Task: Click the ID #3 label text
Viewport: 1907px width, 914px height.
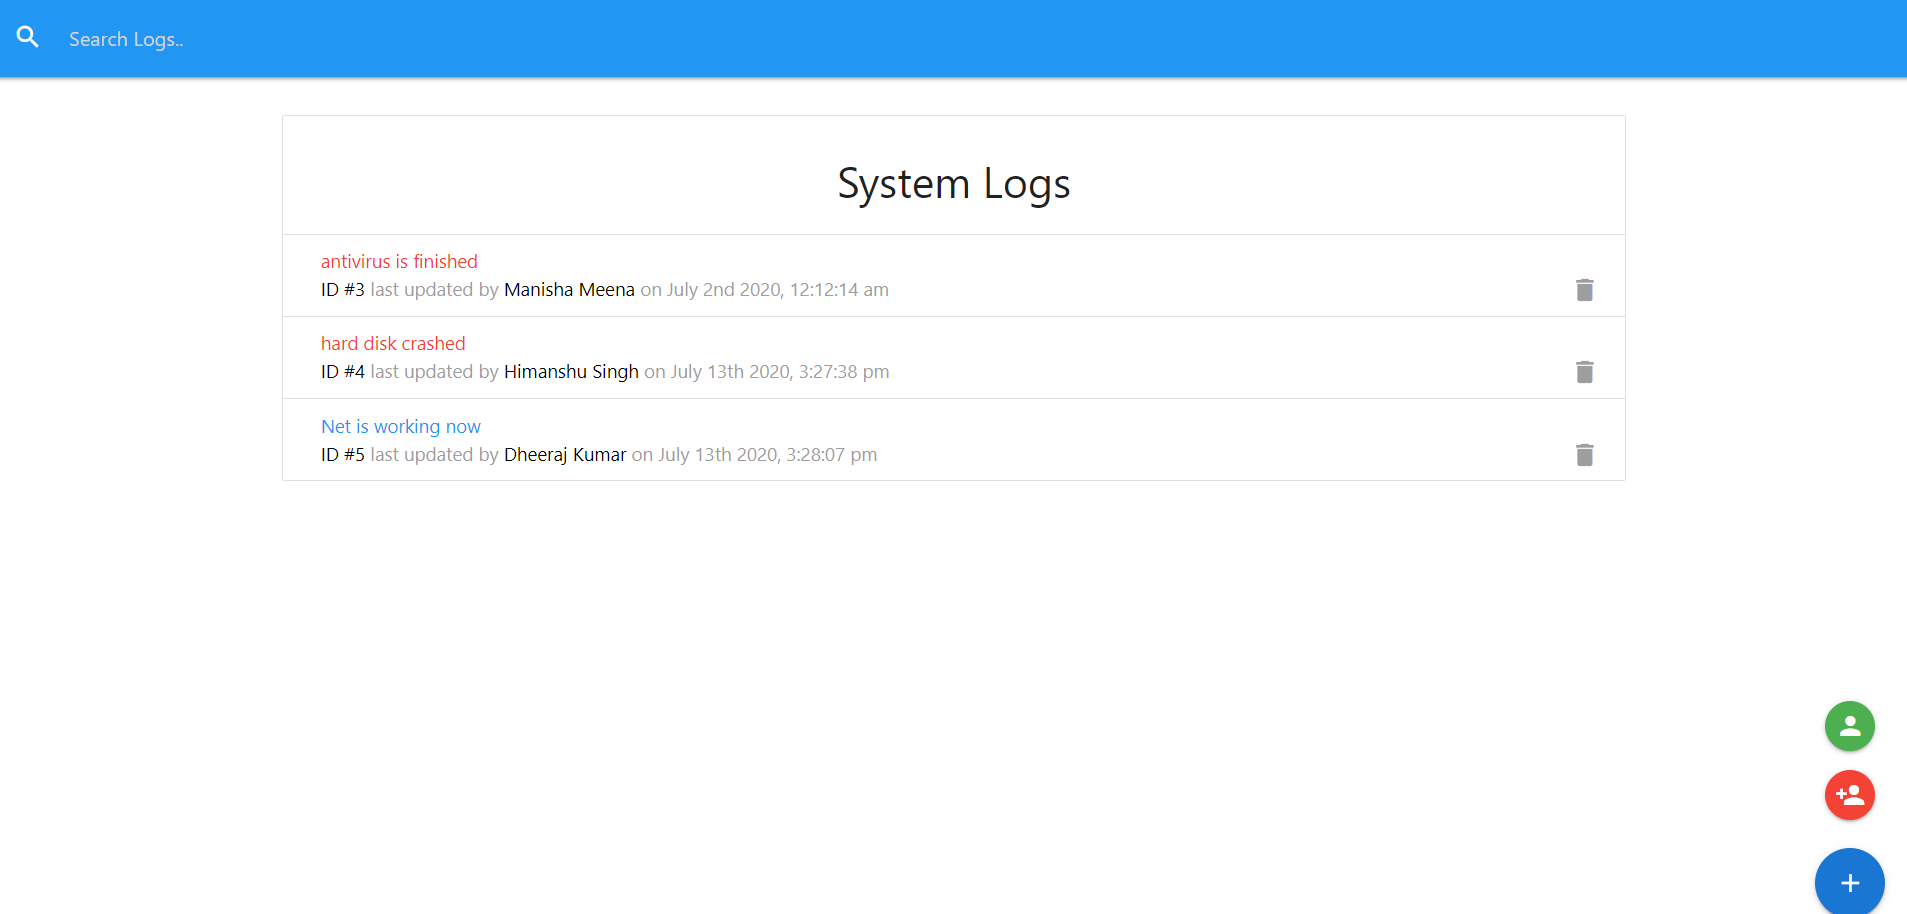Action: (342, 289)
